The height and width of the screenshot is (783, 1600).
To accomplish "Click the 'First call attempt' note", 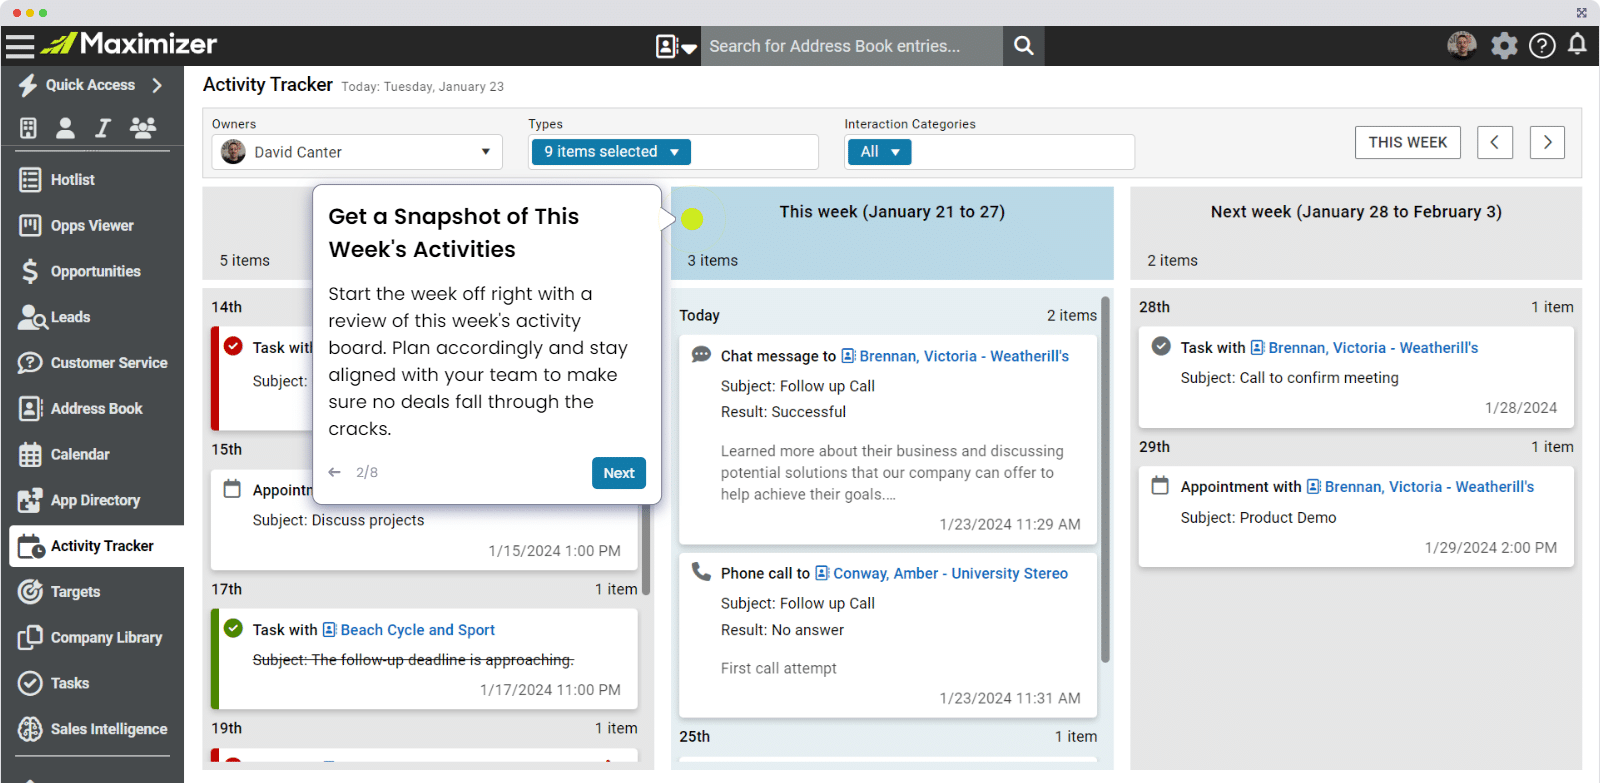I will pyautogui.click(x=778, y=668).
